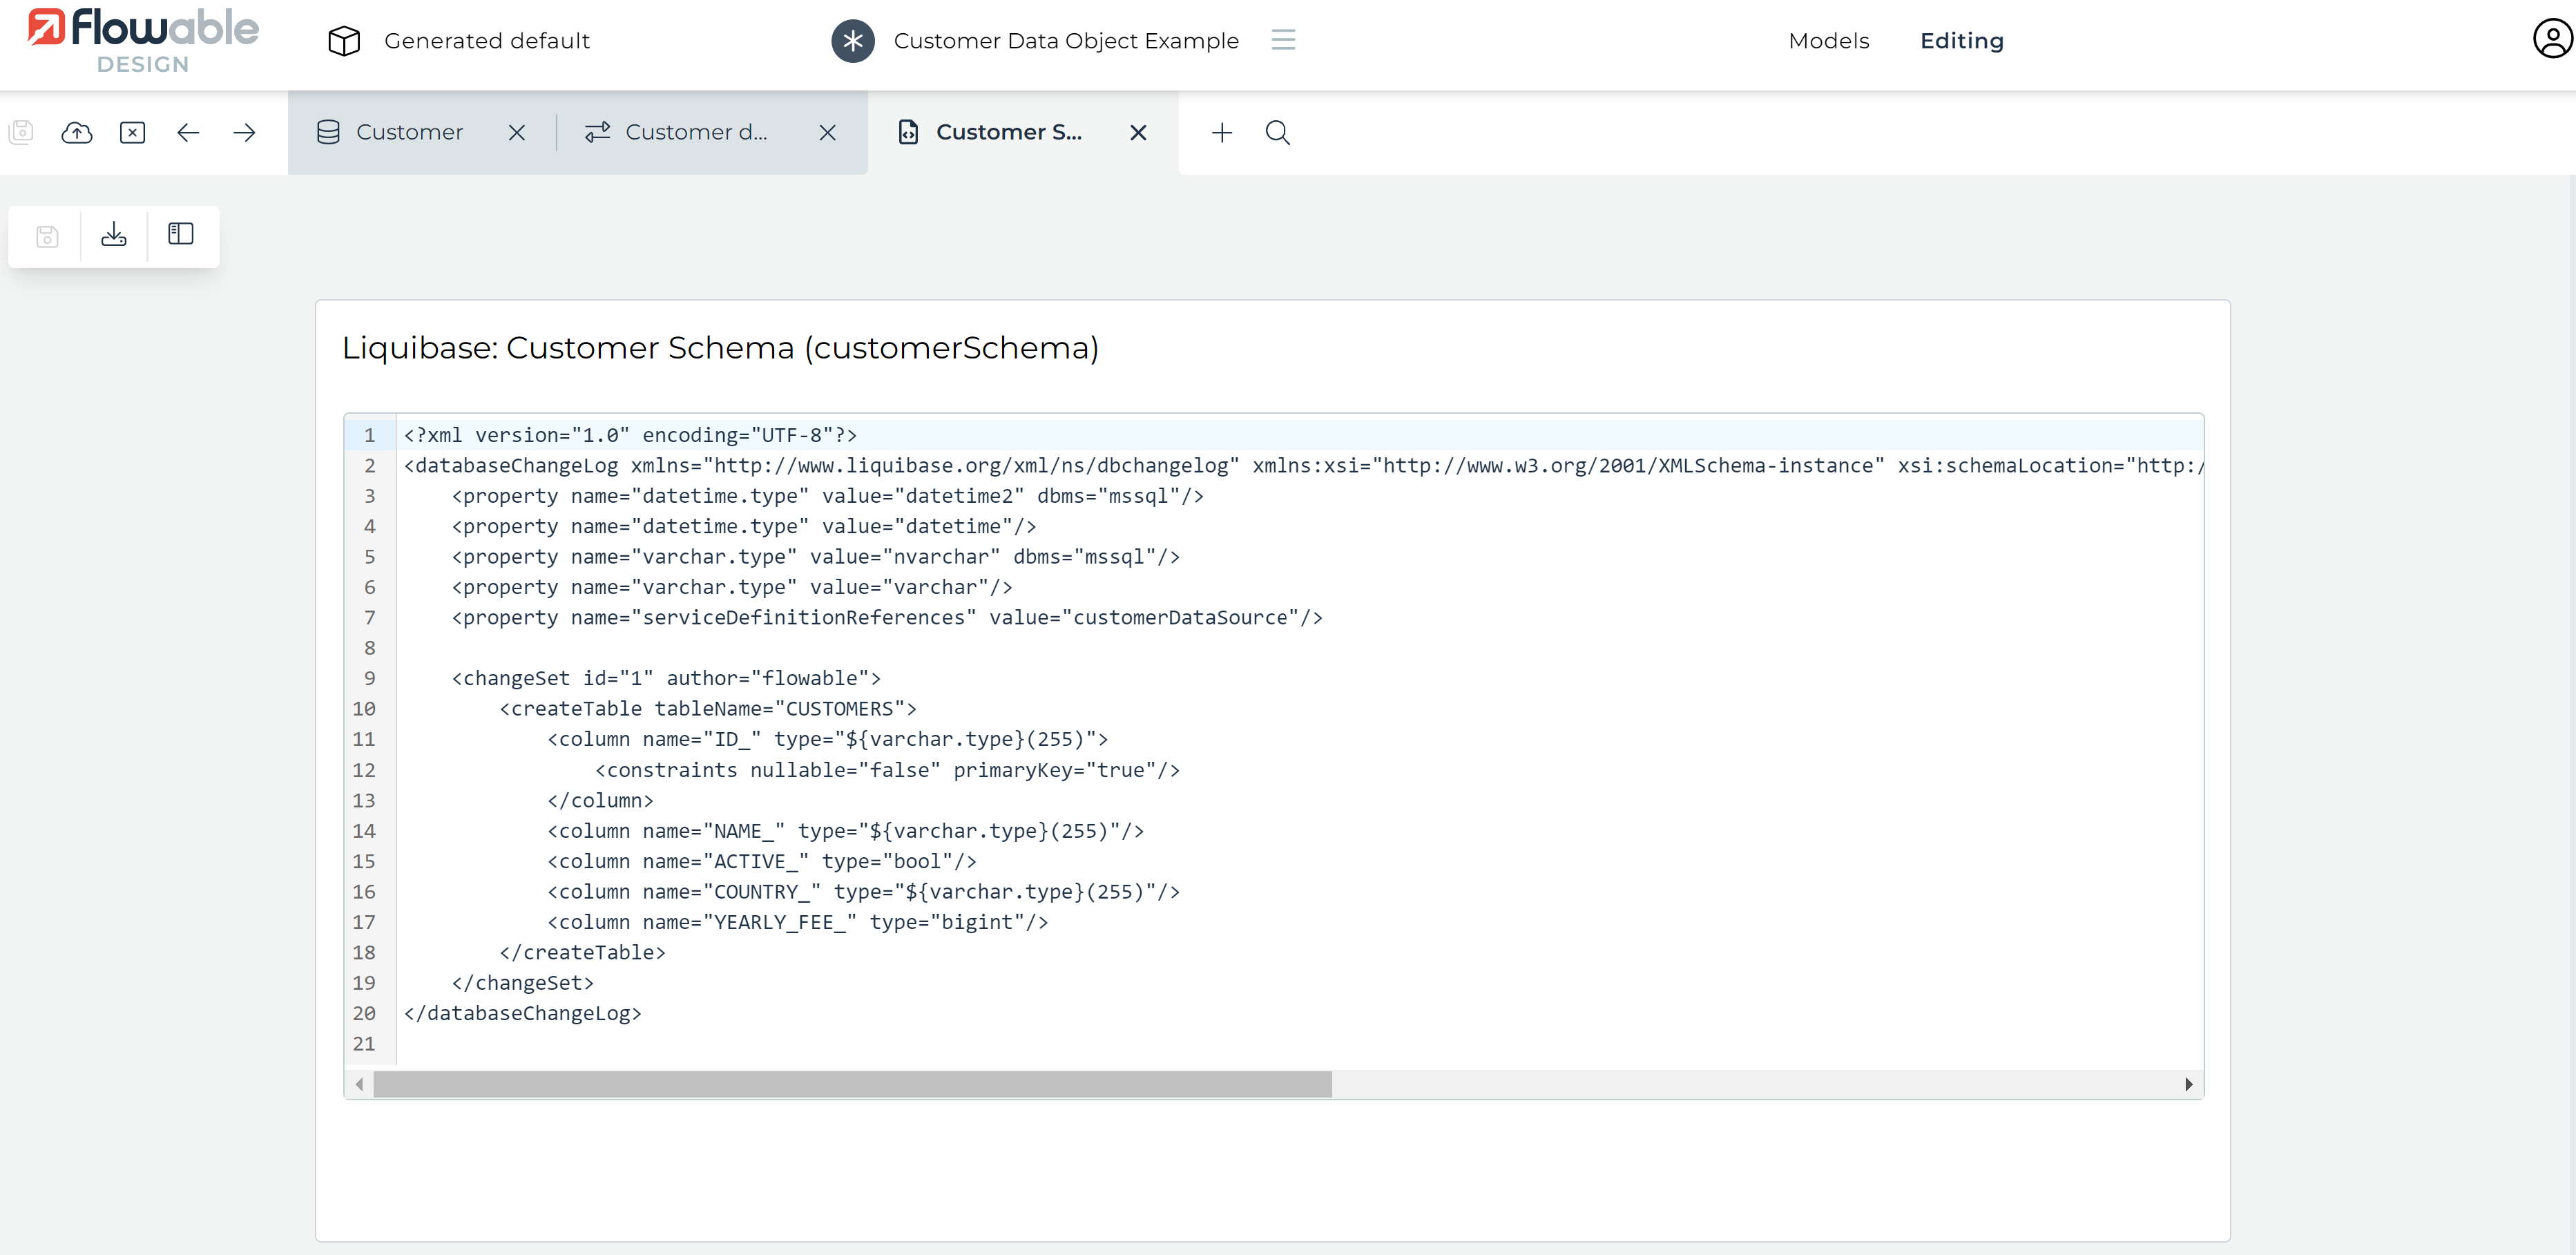
Task: Upload the model to the cloud
Action: [x=77, y=132]
